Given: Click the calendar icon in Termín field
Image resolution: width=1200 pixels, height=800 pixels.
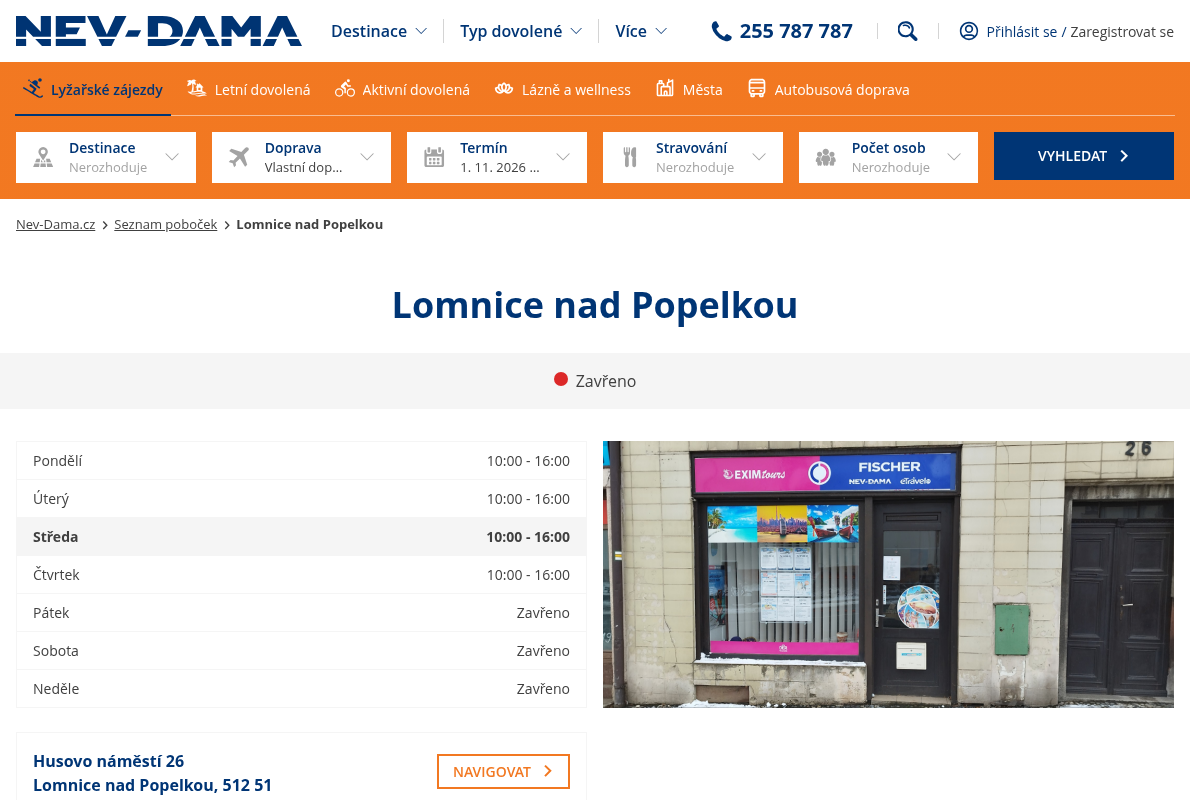Looking at the screenshot, I should pos(434,157).
